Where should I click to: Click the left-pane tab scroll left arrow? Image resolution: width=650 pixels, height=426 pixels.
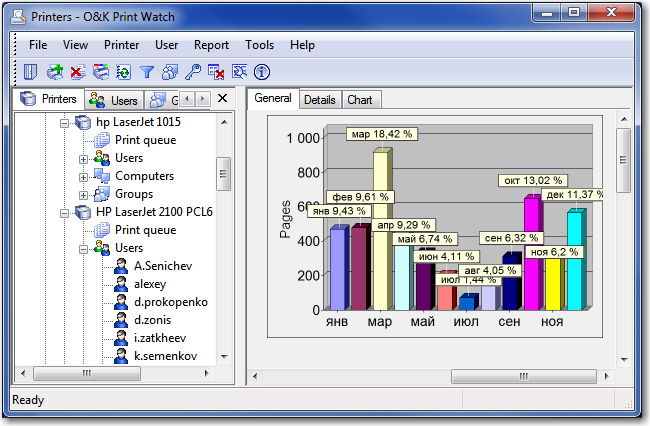(x=187, y=99)
